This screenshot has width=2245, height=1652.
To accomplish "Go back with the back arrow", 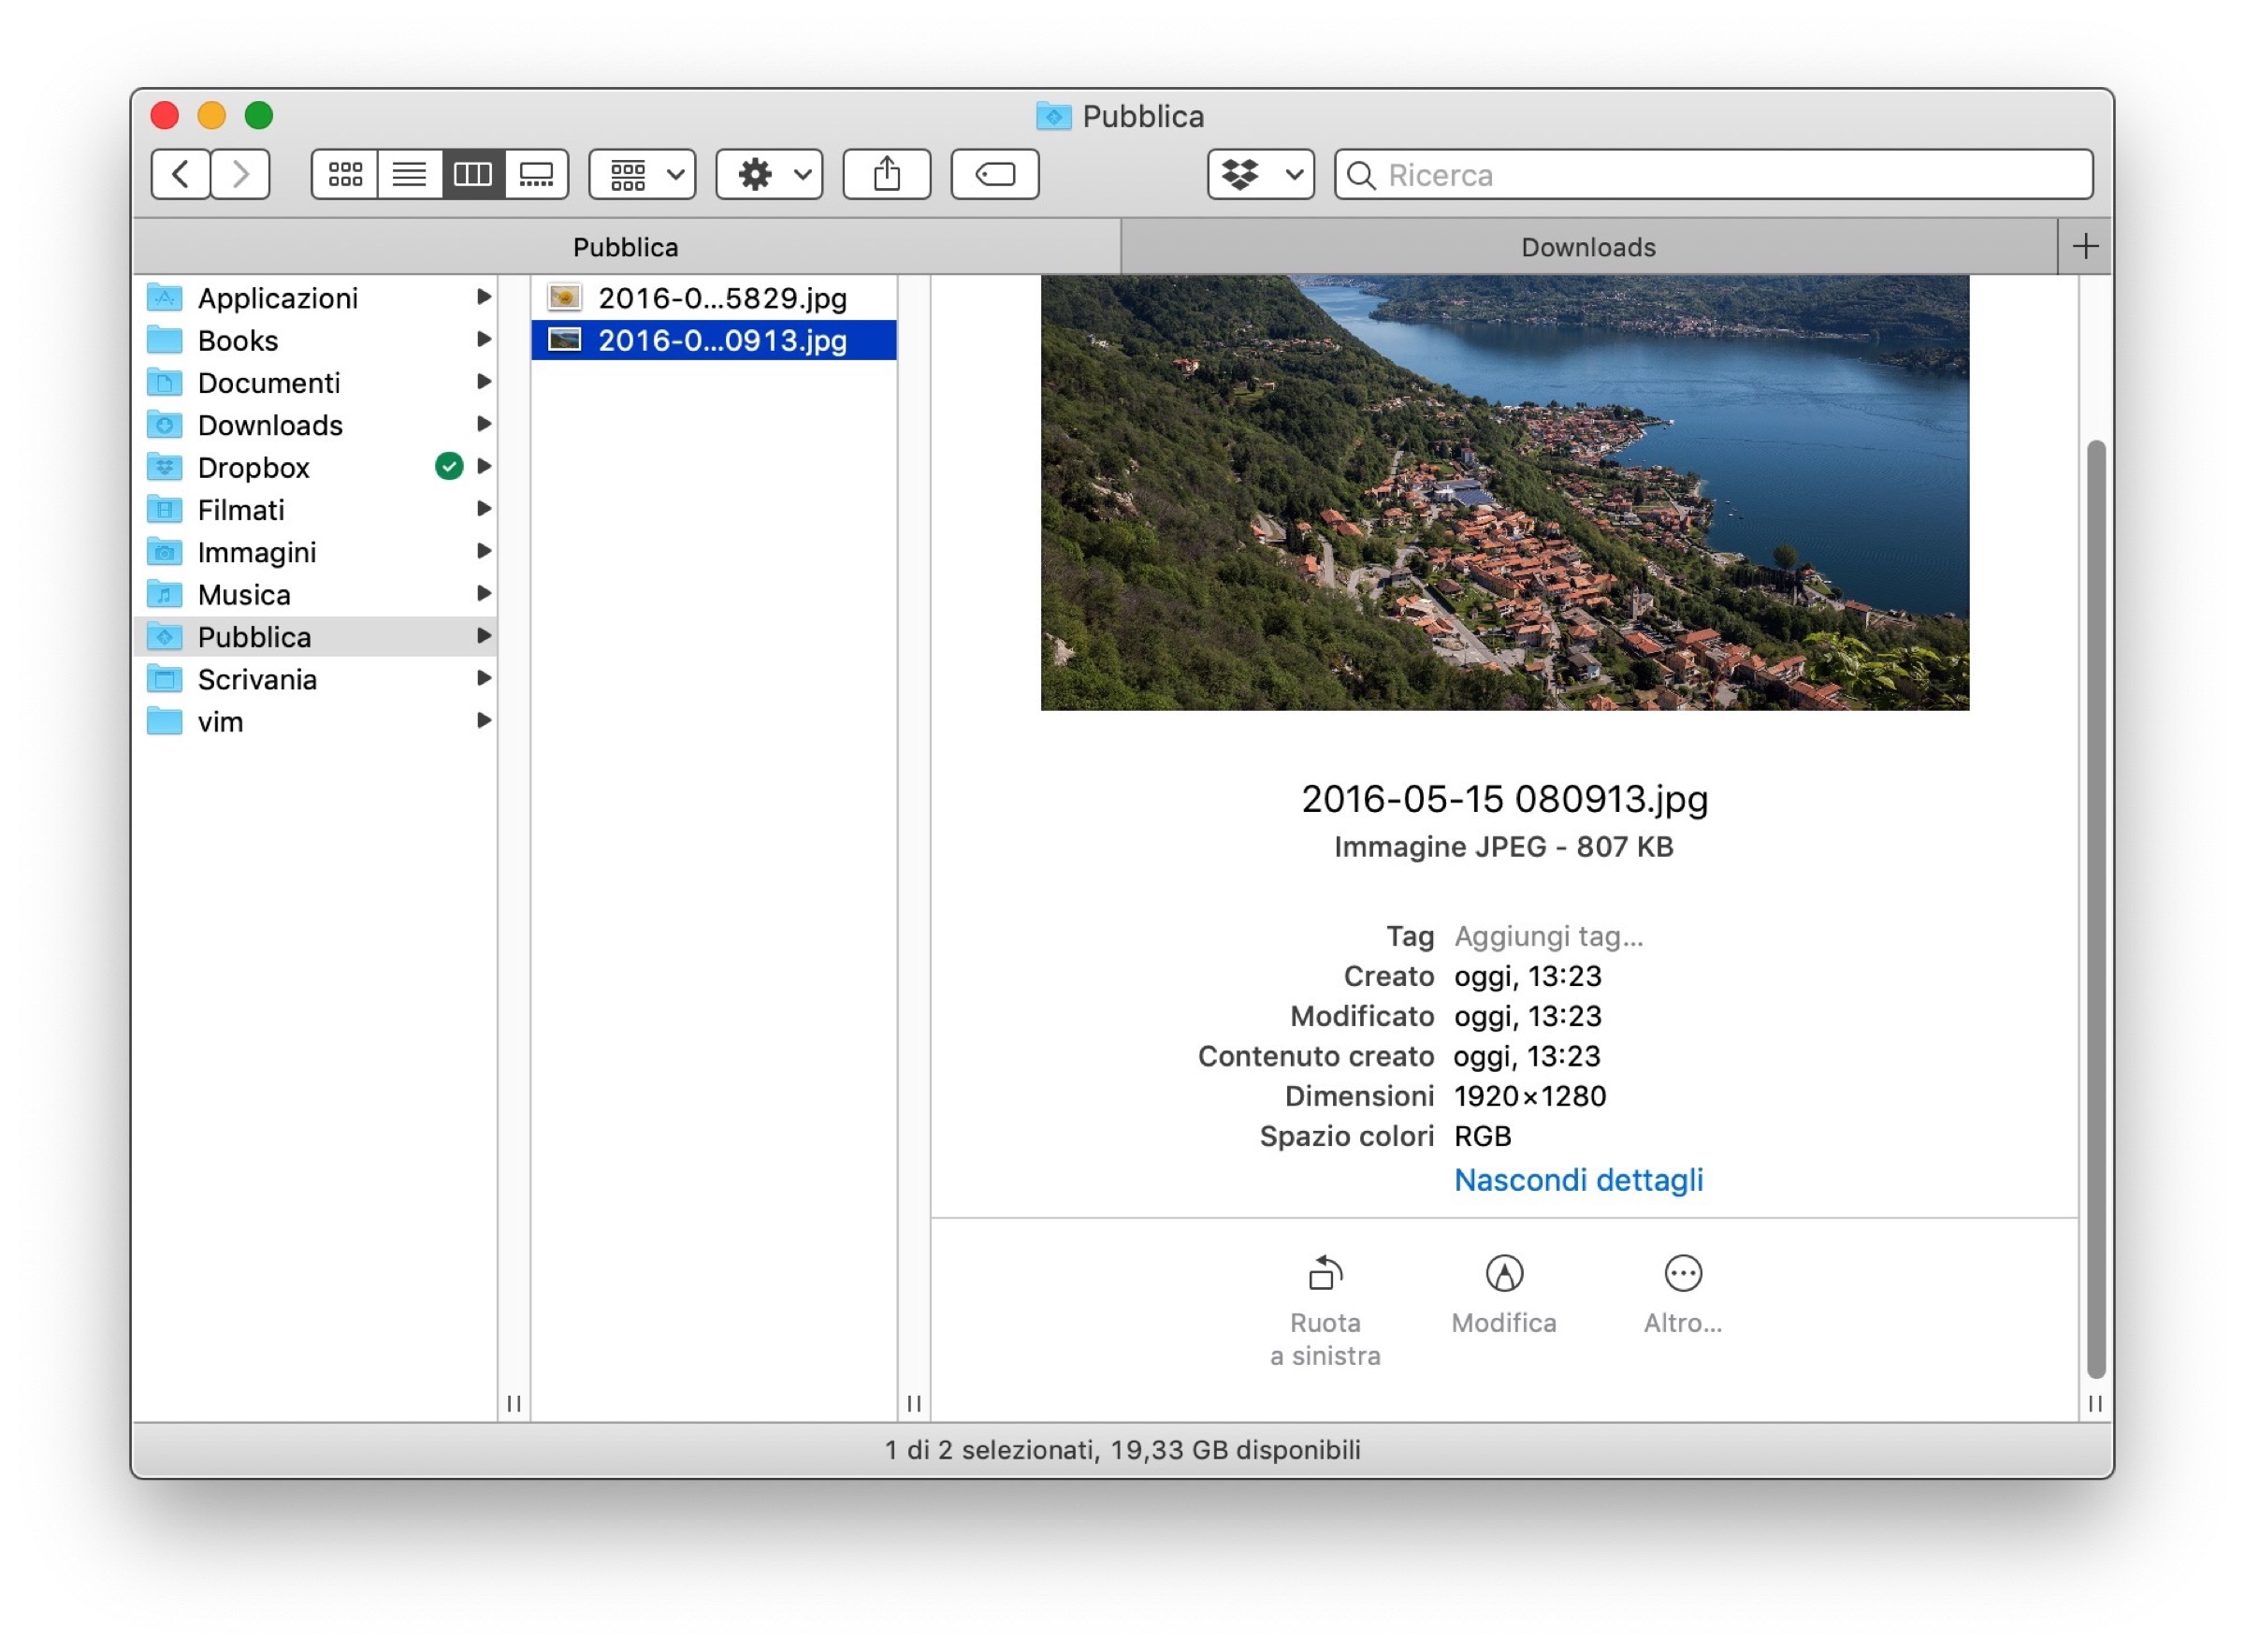I will pyautogui.click(x=181, y=175).
